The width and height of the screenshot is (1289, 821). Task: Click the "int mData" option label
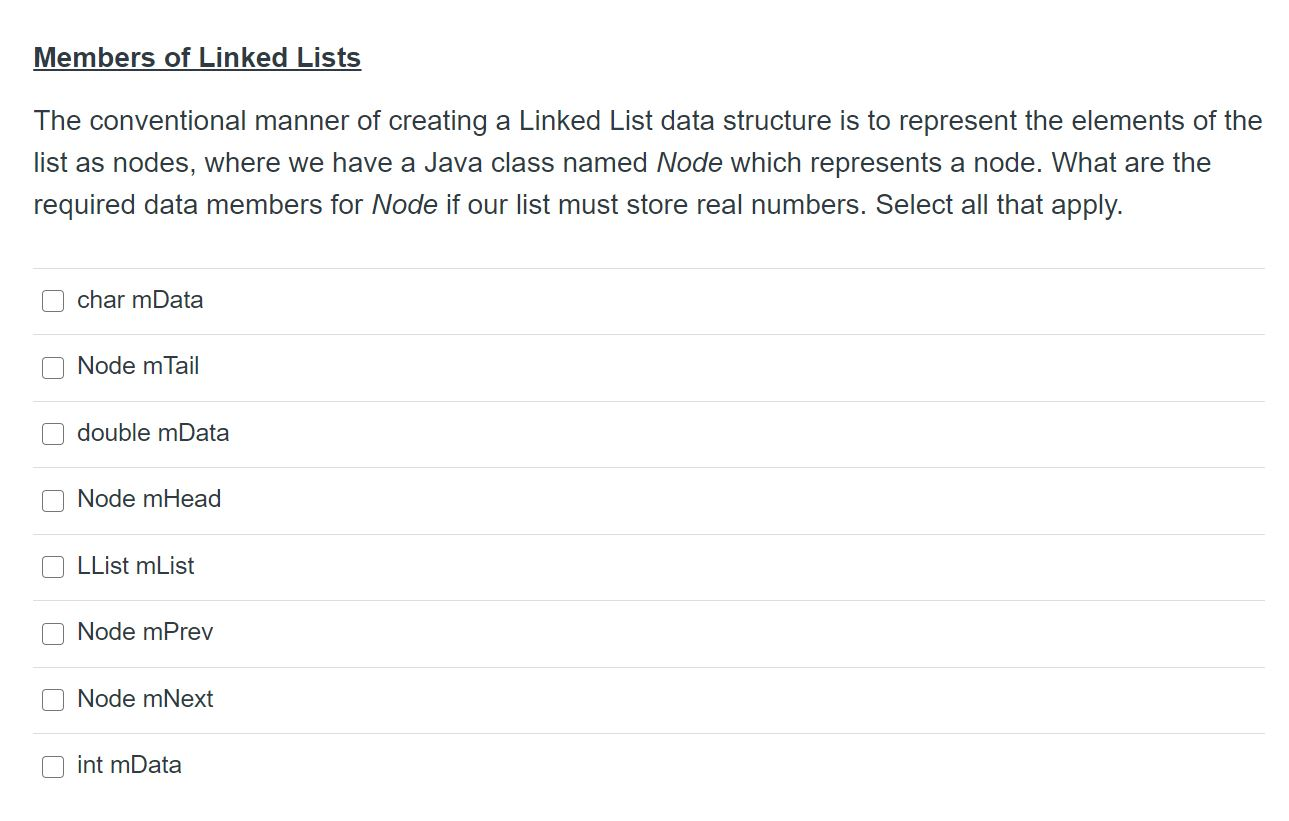click(x=130, y=765)
